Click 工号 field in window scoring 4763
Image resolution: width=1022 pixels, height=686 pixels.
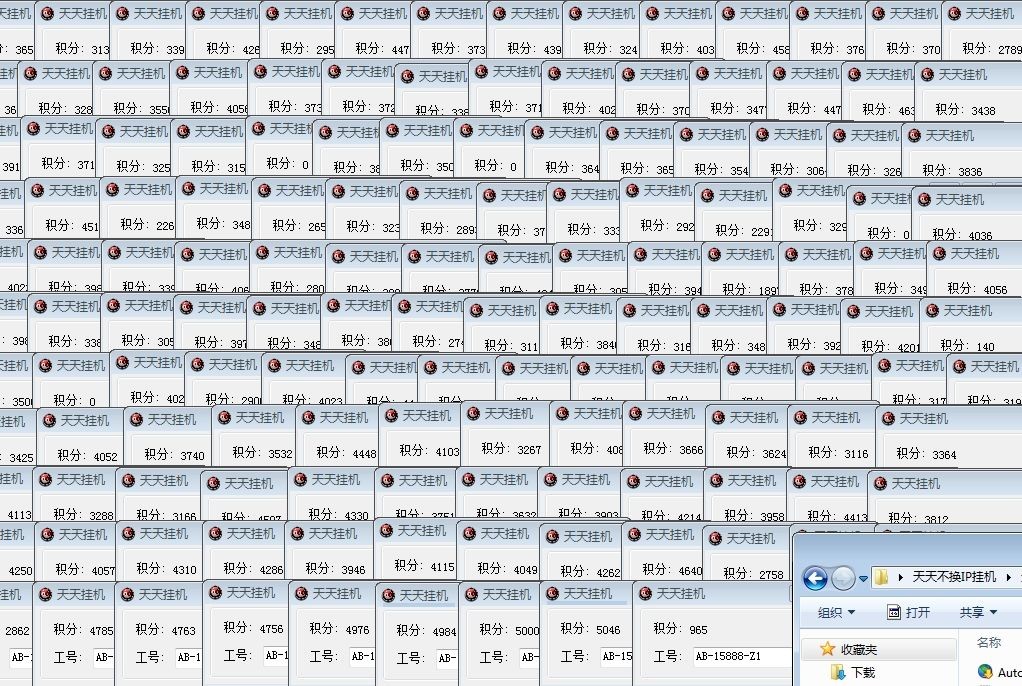click(x=188, y=657)
